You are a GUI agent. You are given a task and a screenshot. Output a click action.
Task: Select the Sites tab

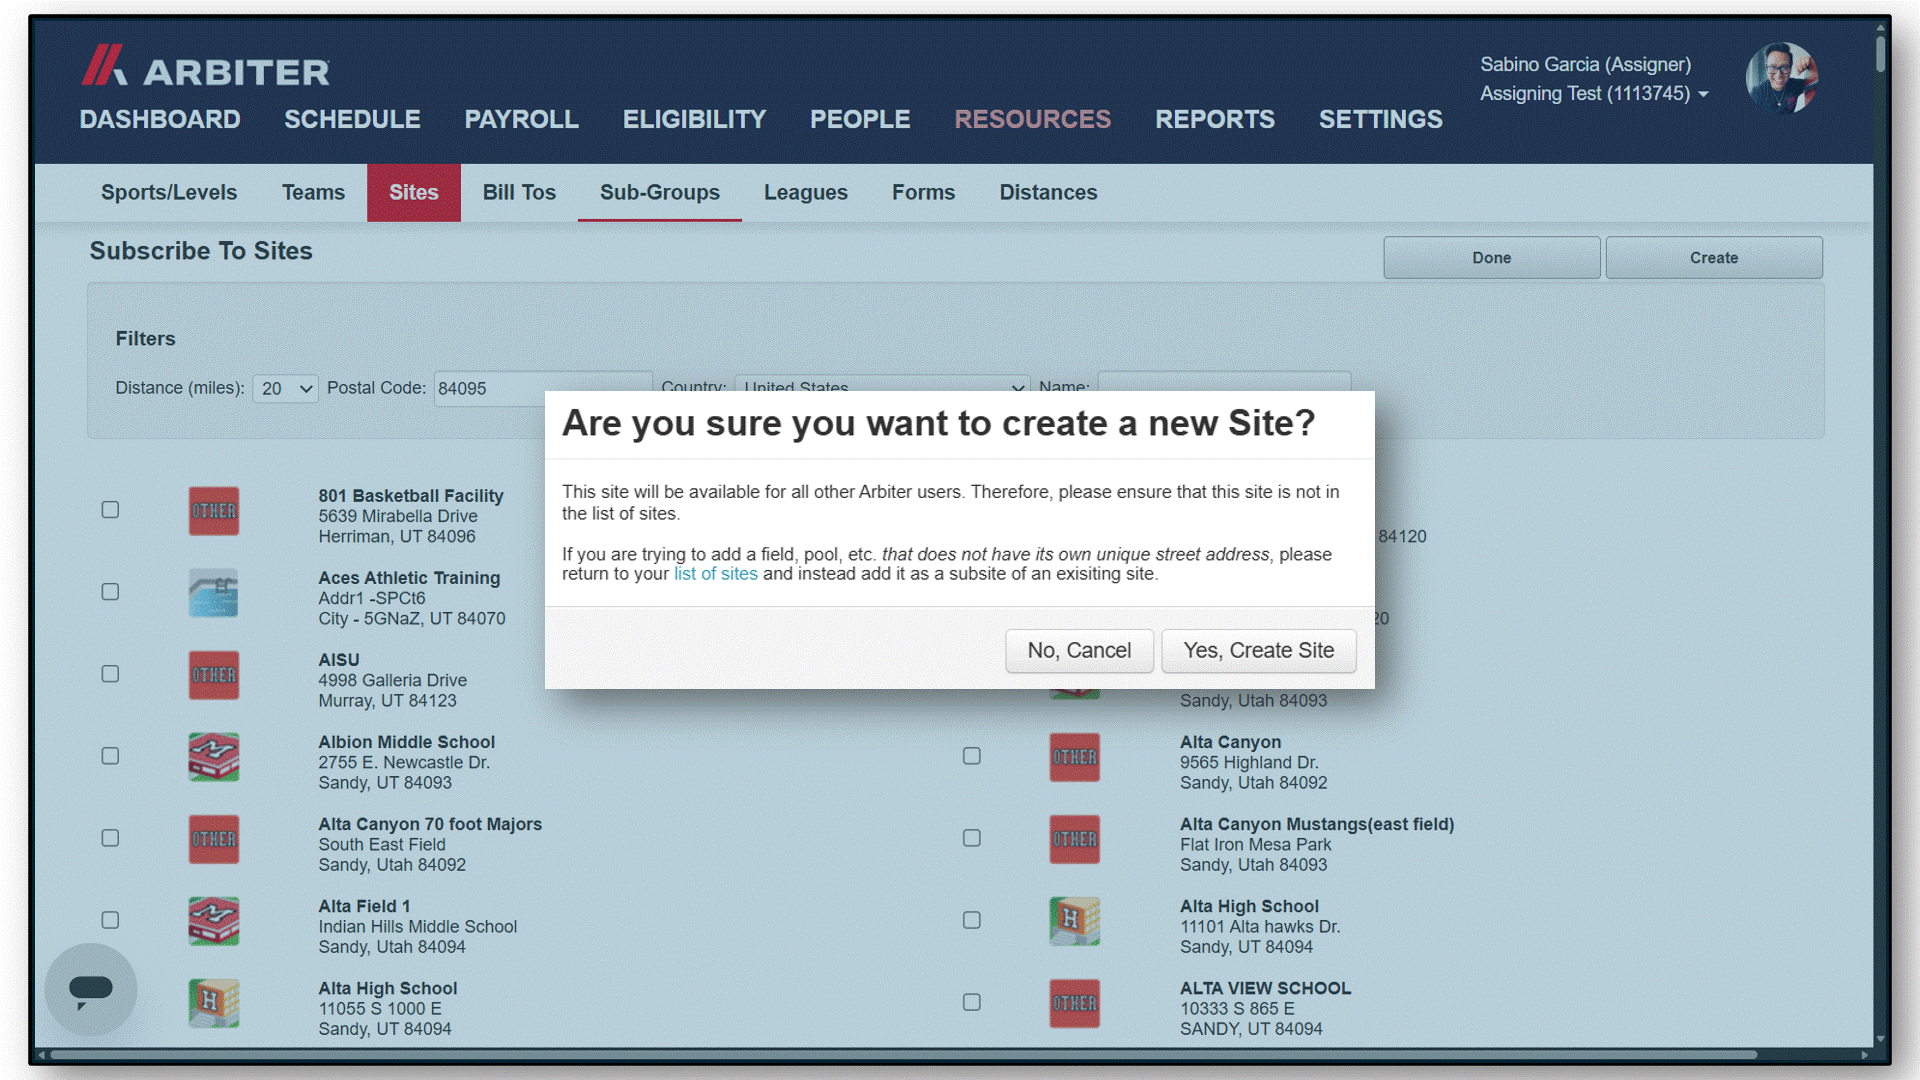coord(414,192)
